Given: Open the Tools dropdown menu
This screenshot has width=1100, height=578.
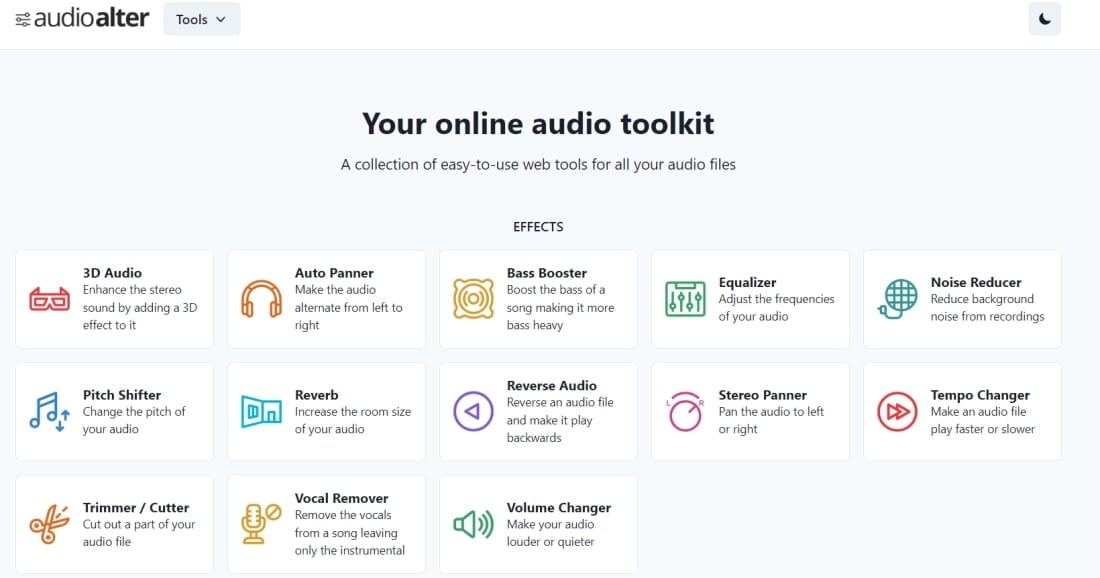Looking at the screenshot, I should click(x=201, y=19).
